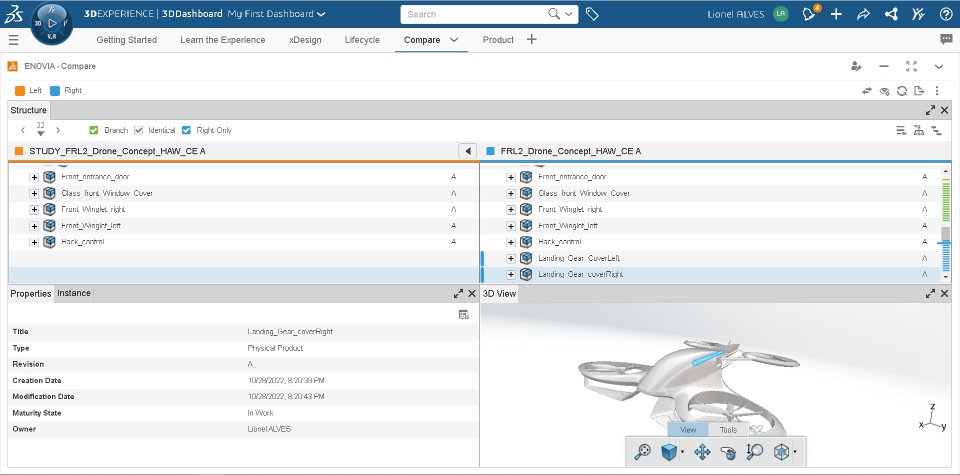Click the share arrow icon in top bar
This screenshot has width=960, height=475.
pyautogui.click(x=863, y=14)
